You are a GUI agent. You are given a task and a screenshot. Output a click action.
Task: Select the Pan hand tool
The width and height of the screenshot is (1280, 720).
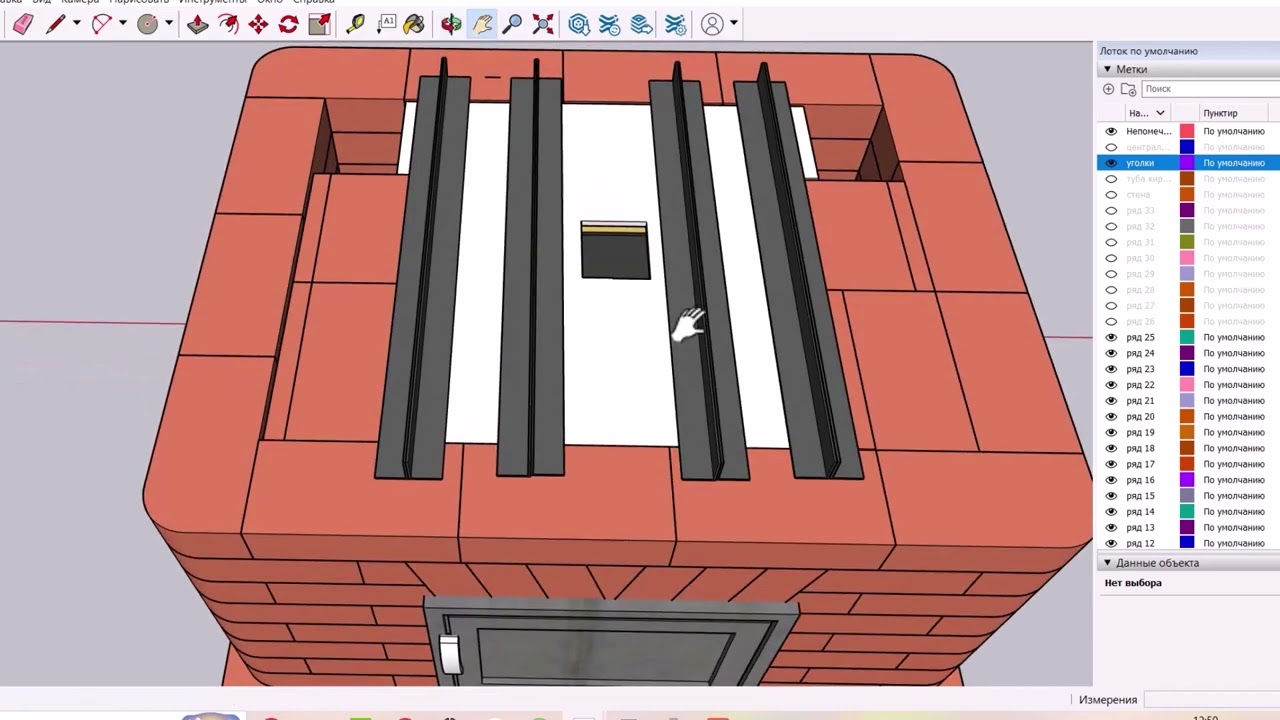482,24
